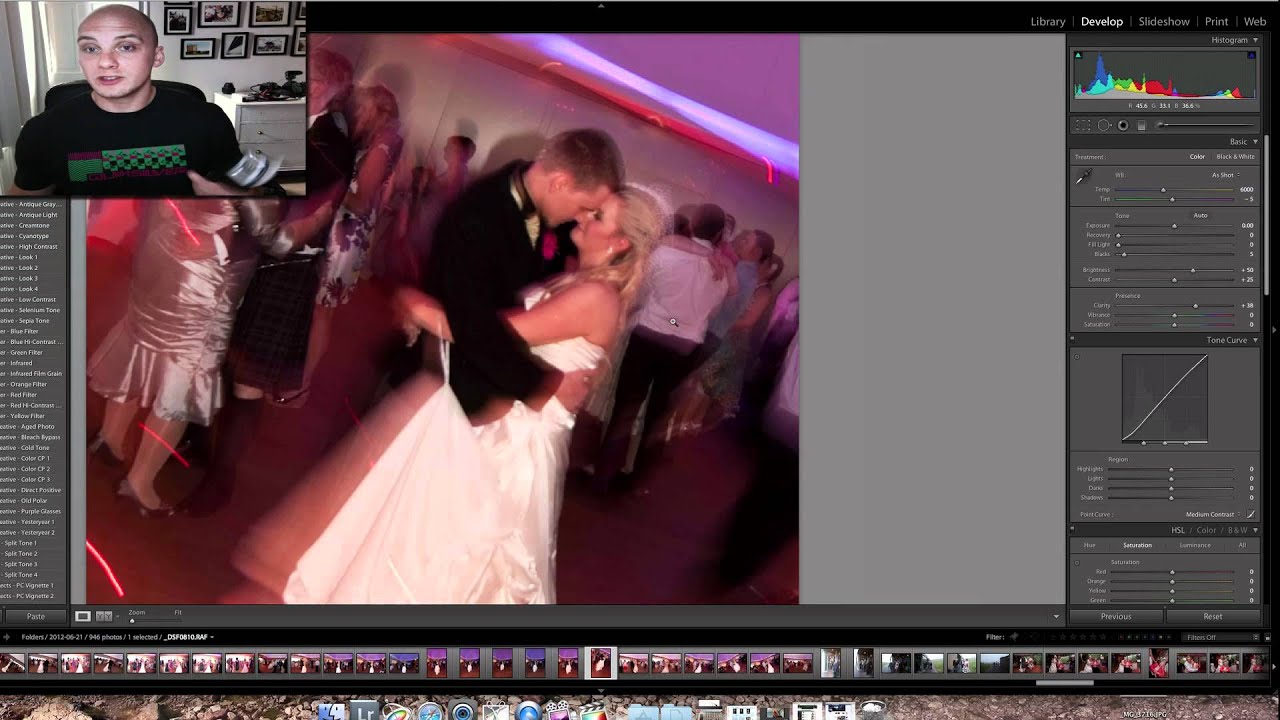
Task: Collapse the Tone Curve panel
Action: click(1255, 340)
